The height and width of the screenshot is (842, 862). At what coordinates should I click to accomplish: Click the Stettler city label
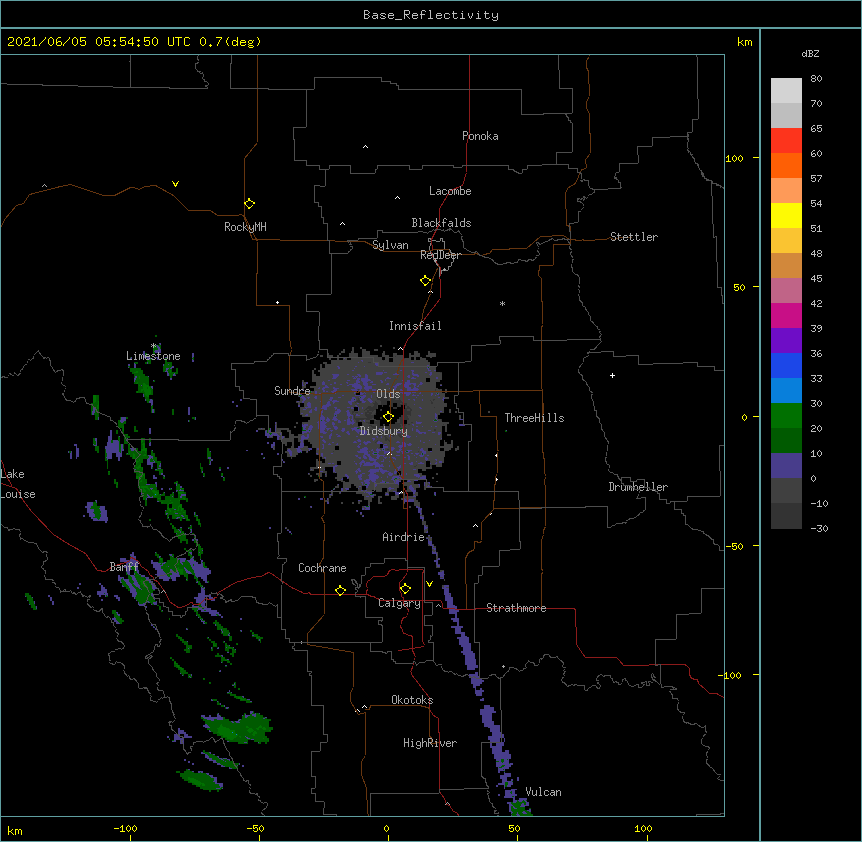(634, 237)
